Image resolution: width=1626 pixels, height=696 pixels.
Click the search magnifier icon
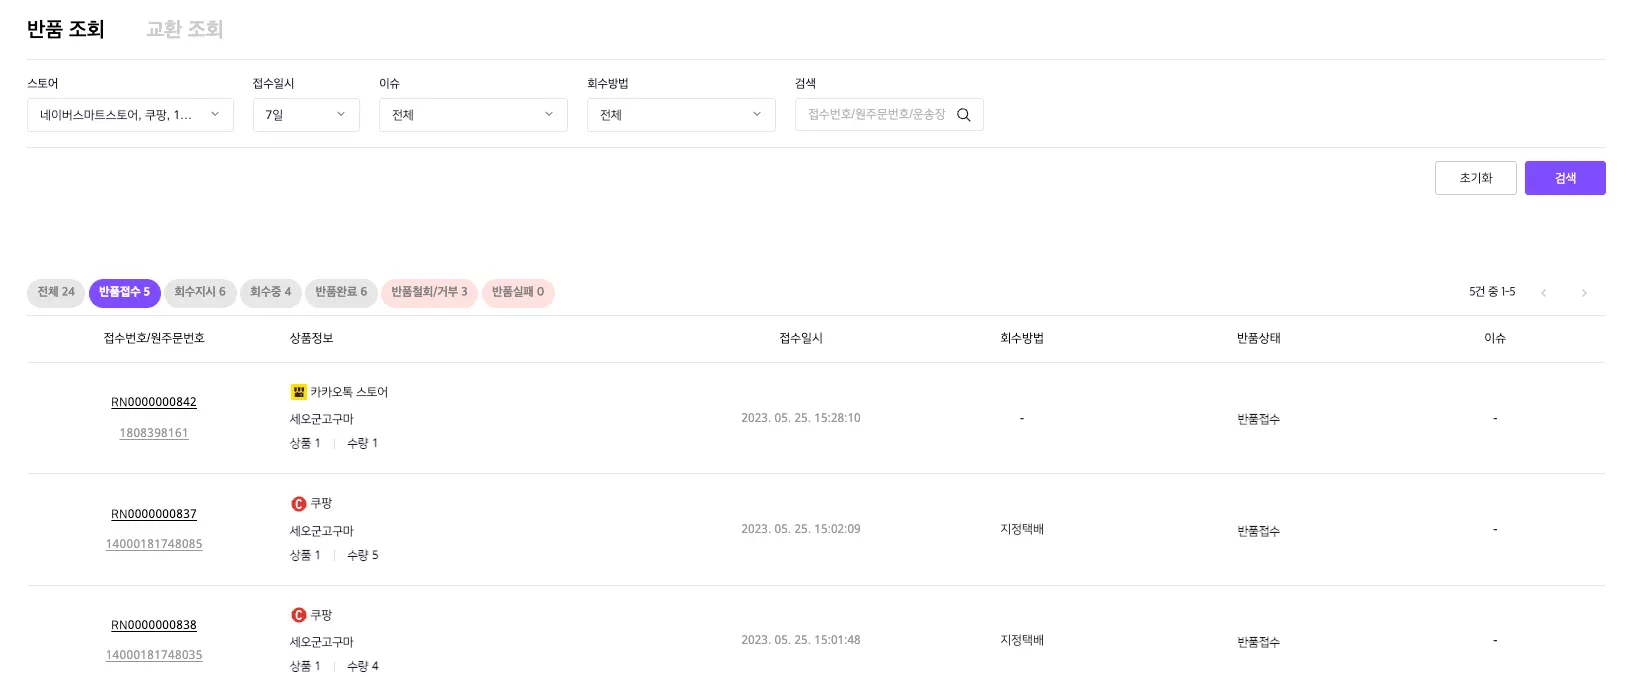click(x=964, y=115)
